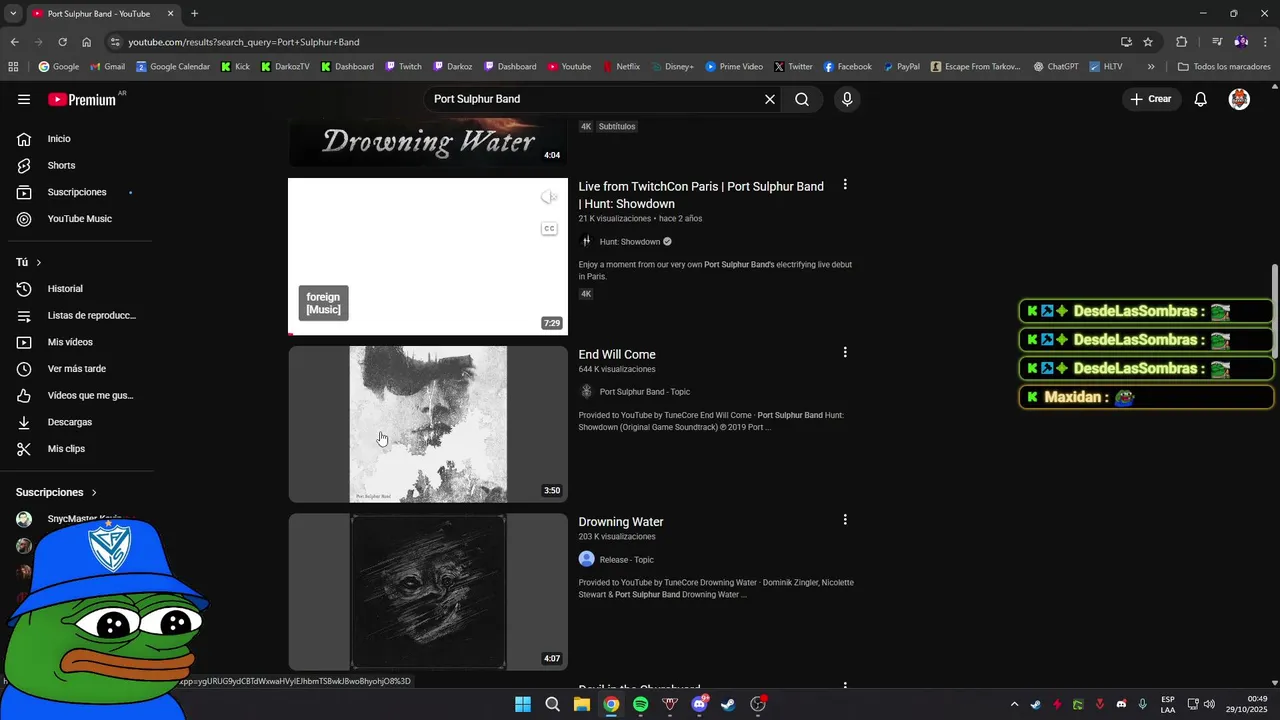The width and height of the screenshot is (1280, 720).
Task: Go back with the browser back arrow
Action: click(14, 42)
